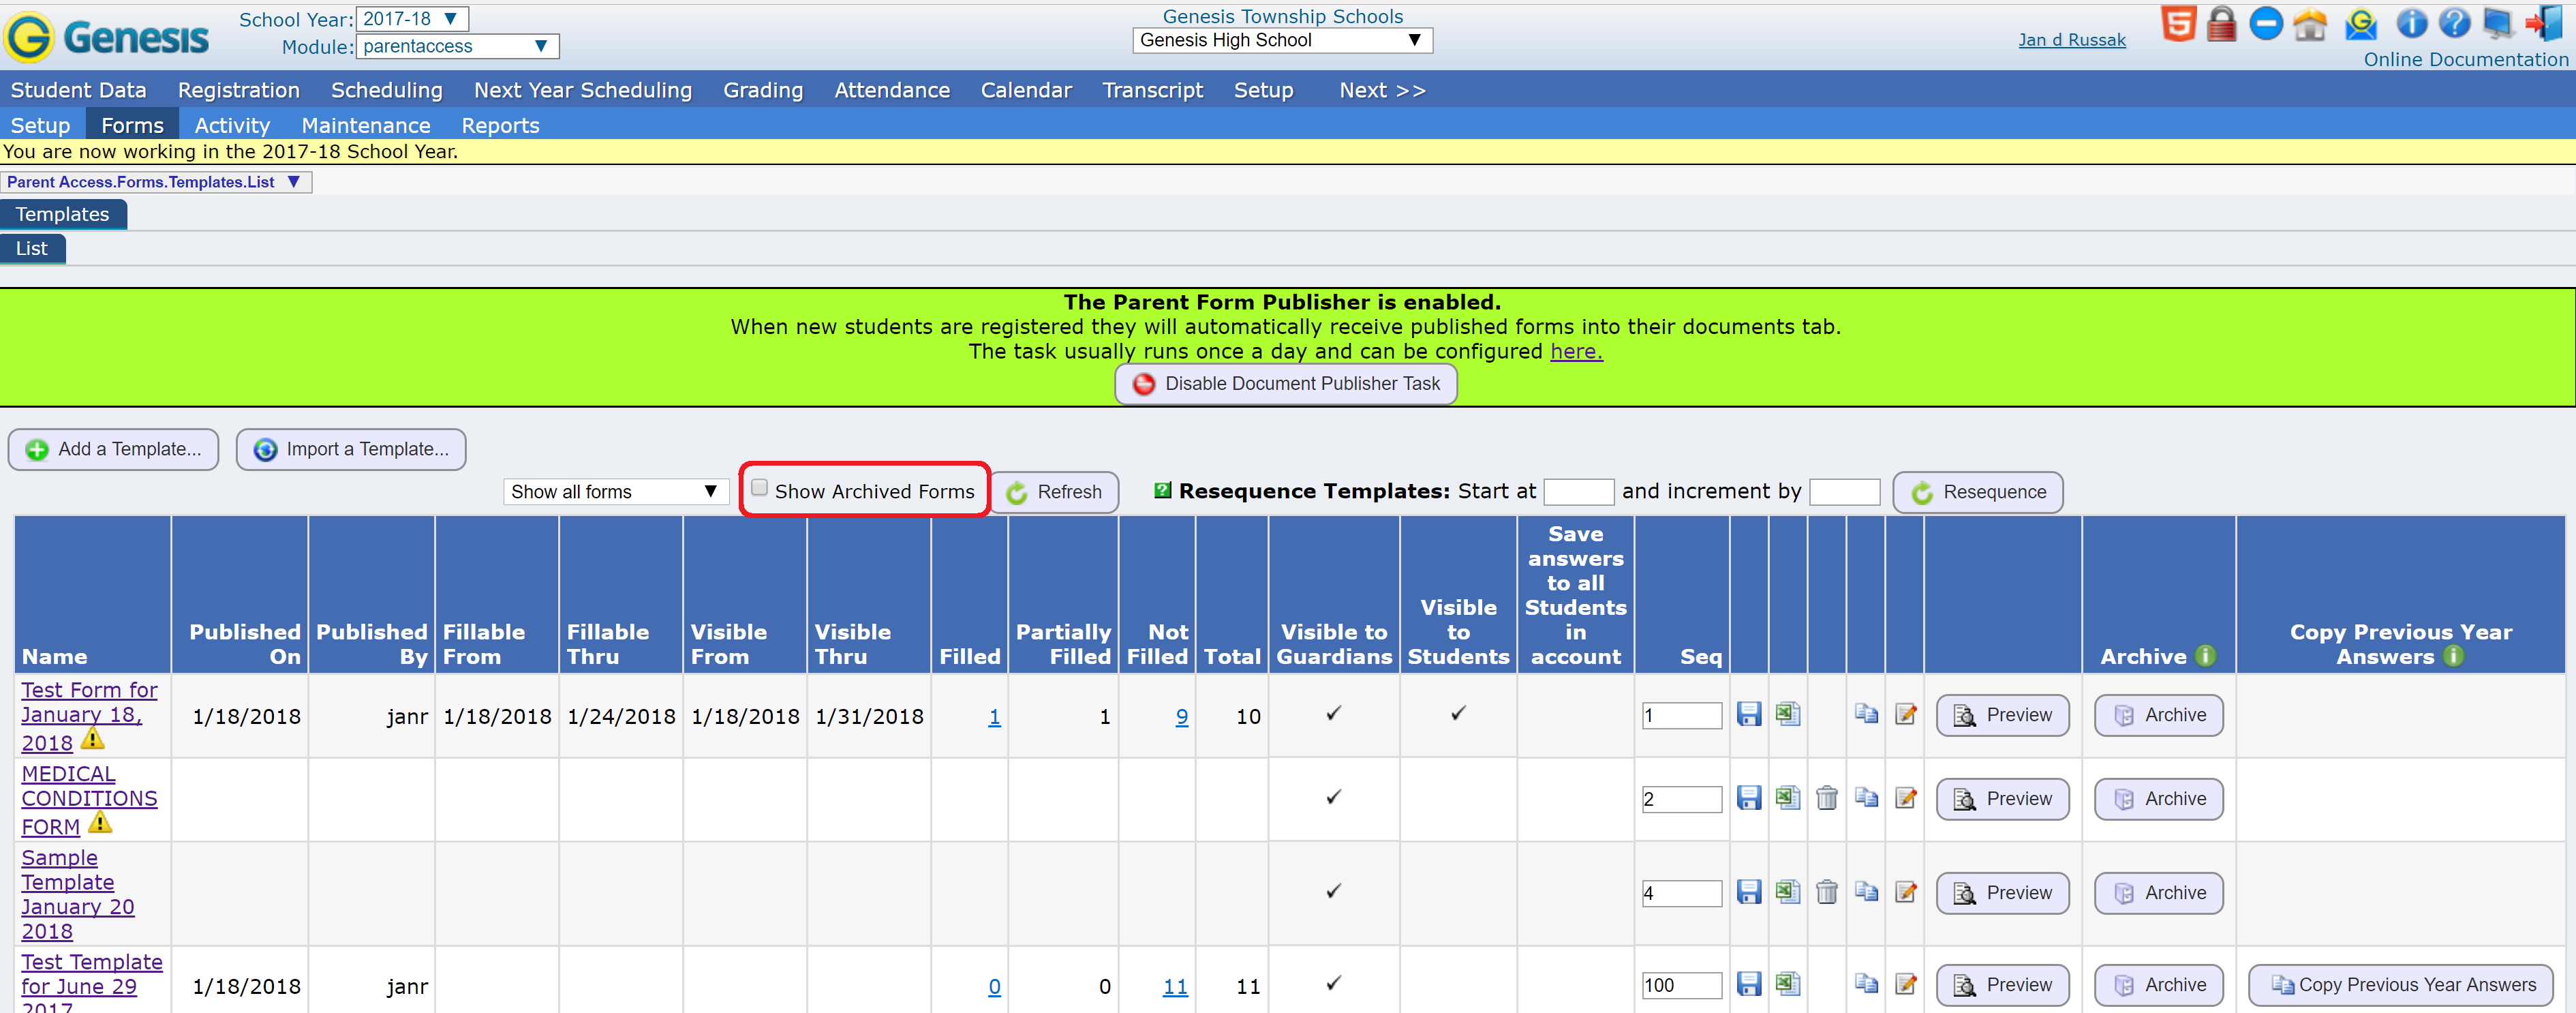The height and width of the screenshot is (1013, 2576).
Task: Open the Genesis mail envelope icon
Action: coord(2361,24)
